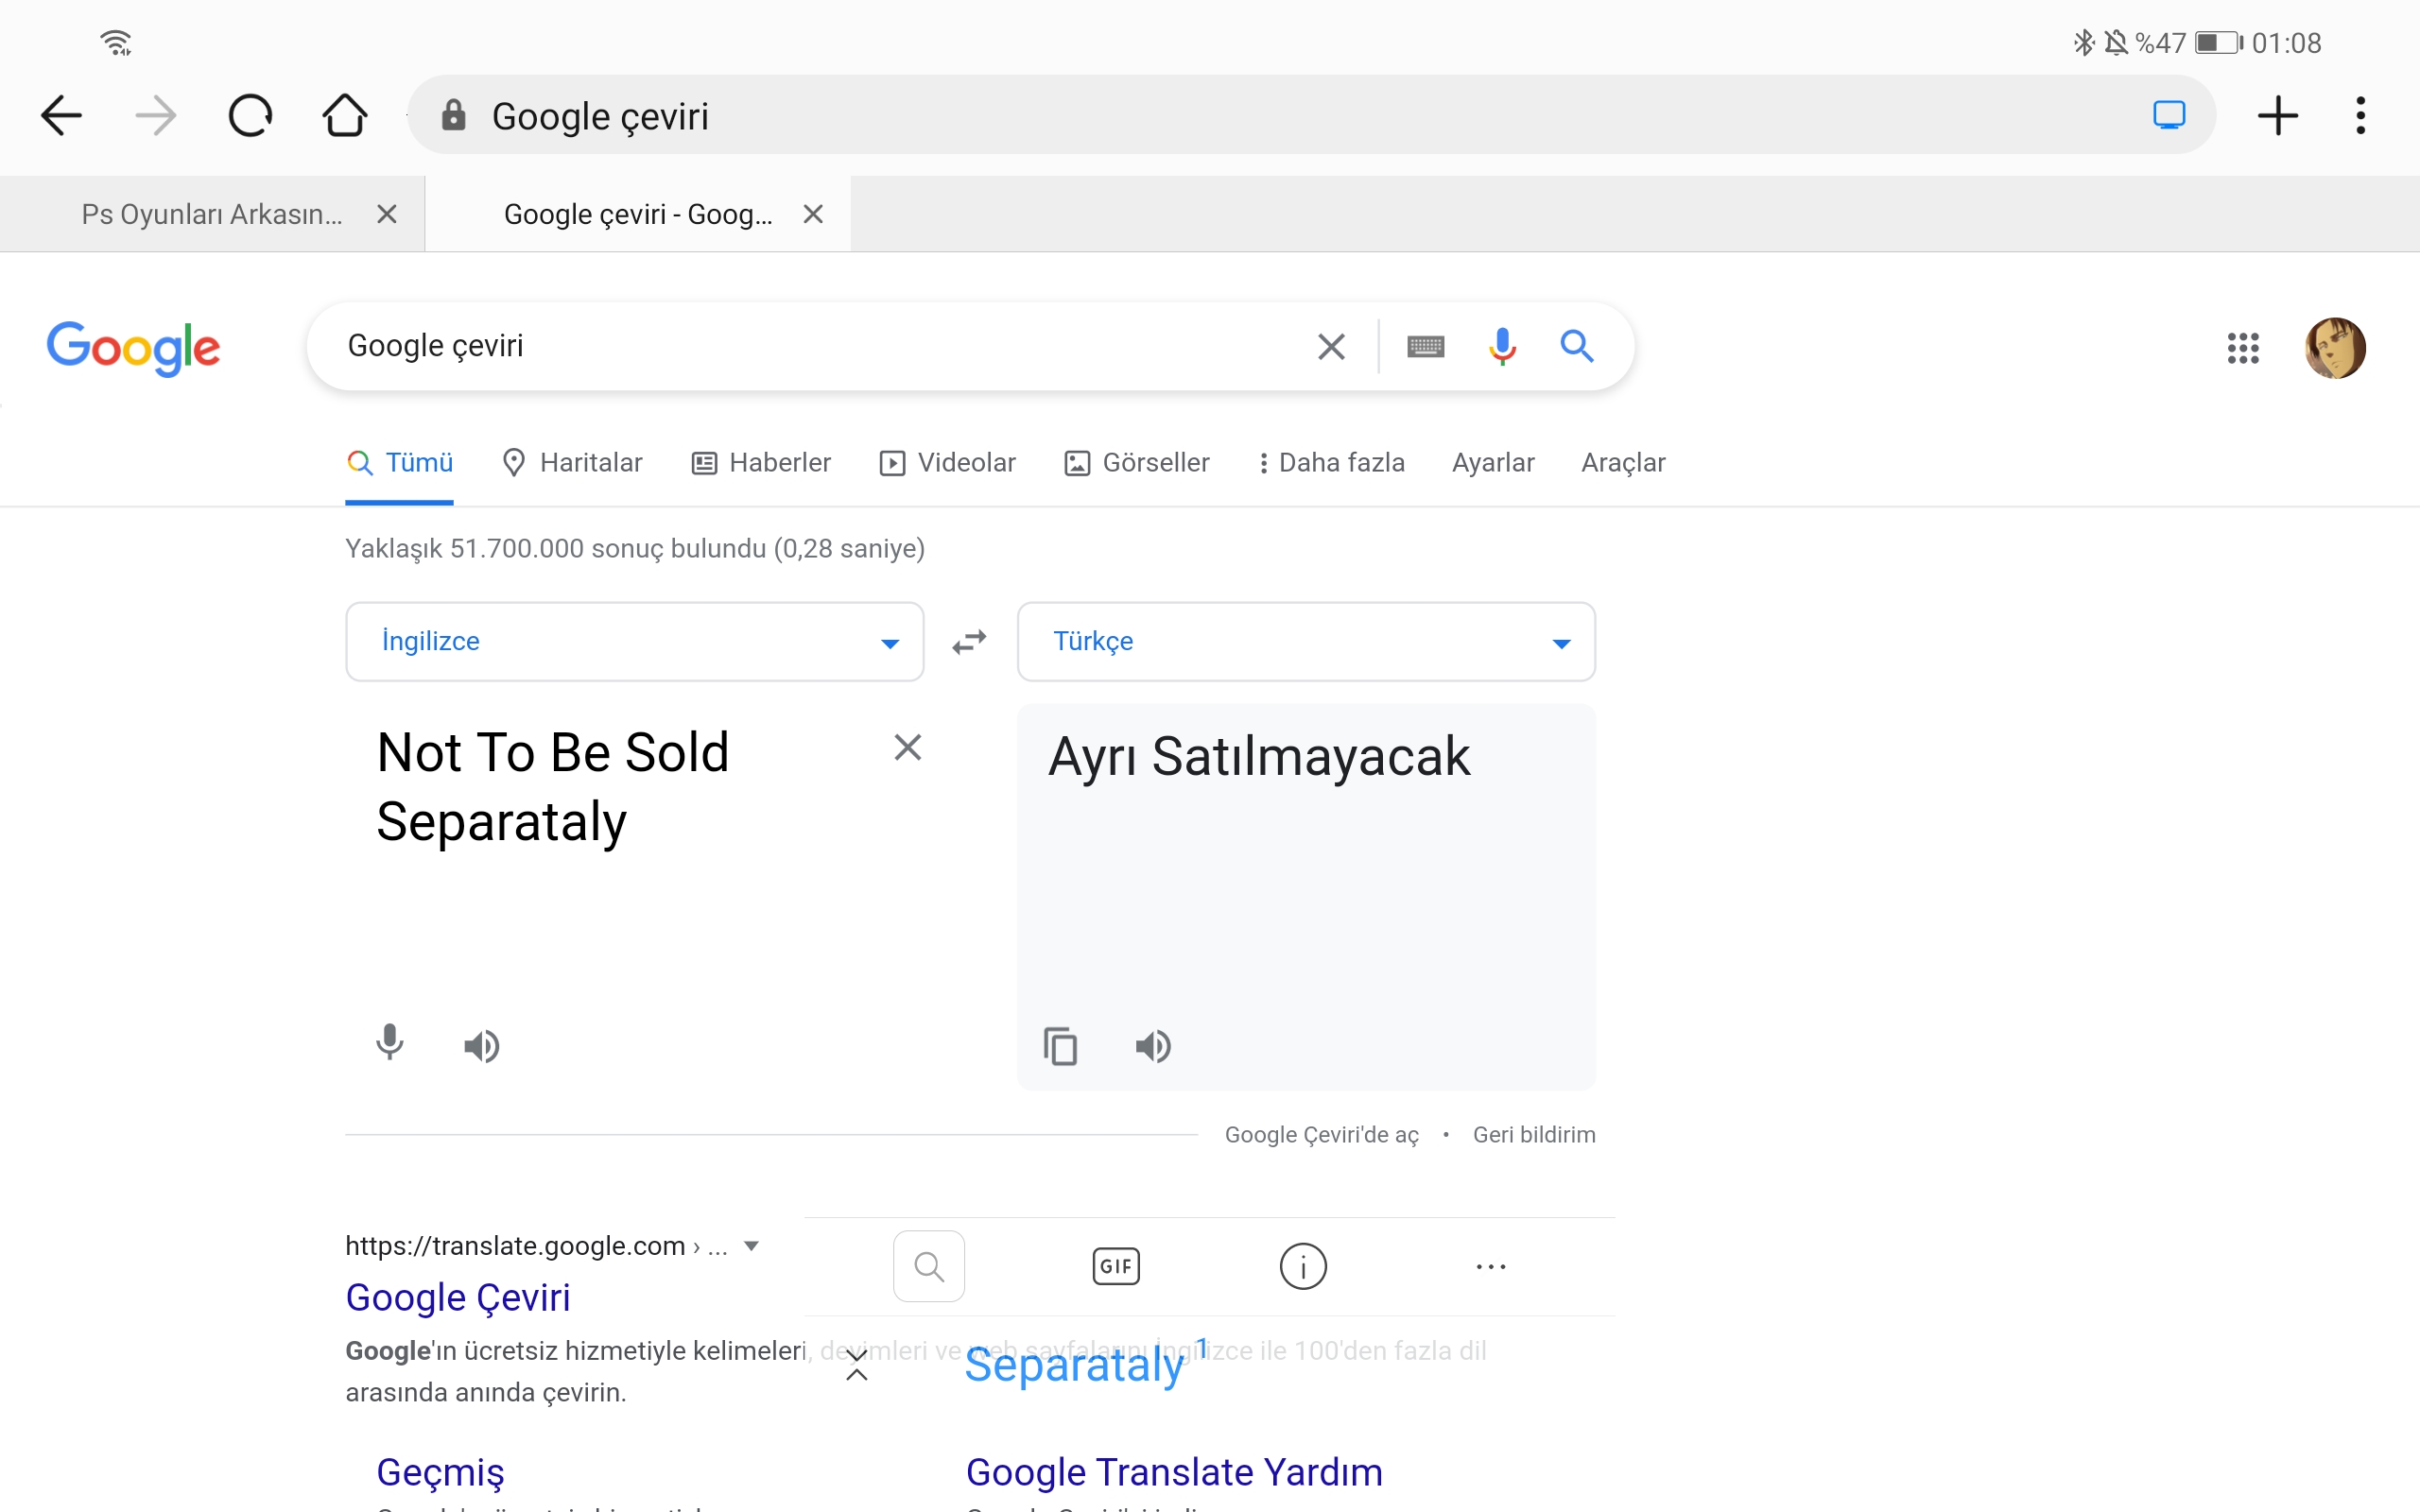Open a new tab with the plus icon
2420x1512 pixels.
point(2278,116)
